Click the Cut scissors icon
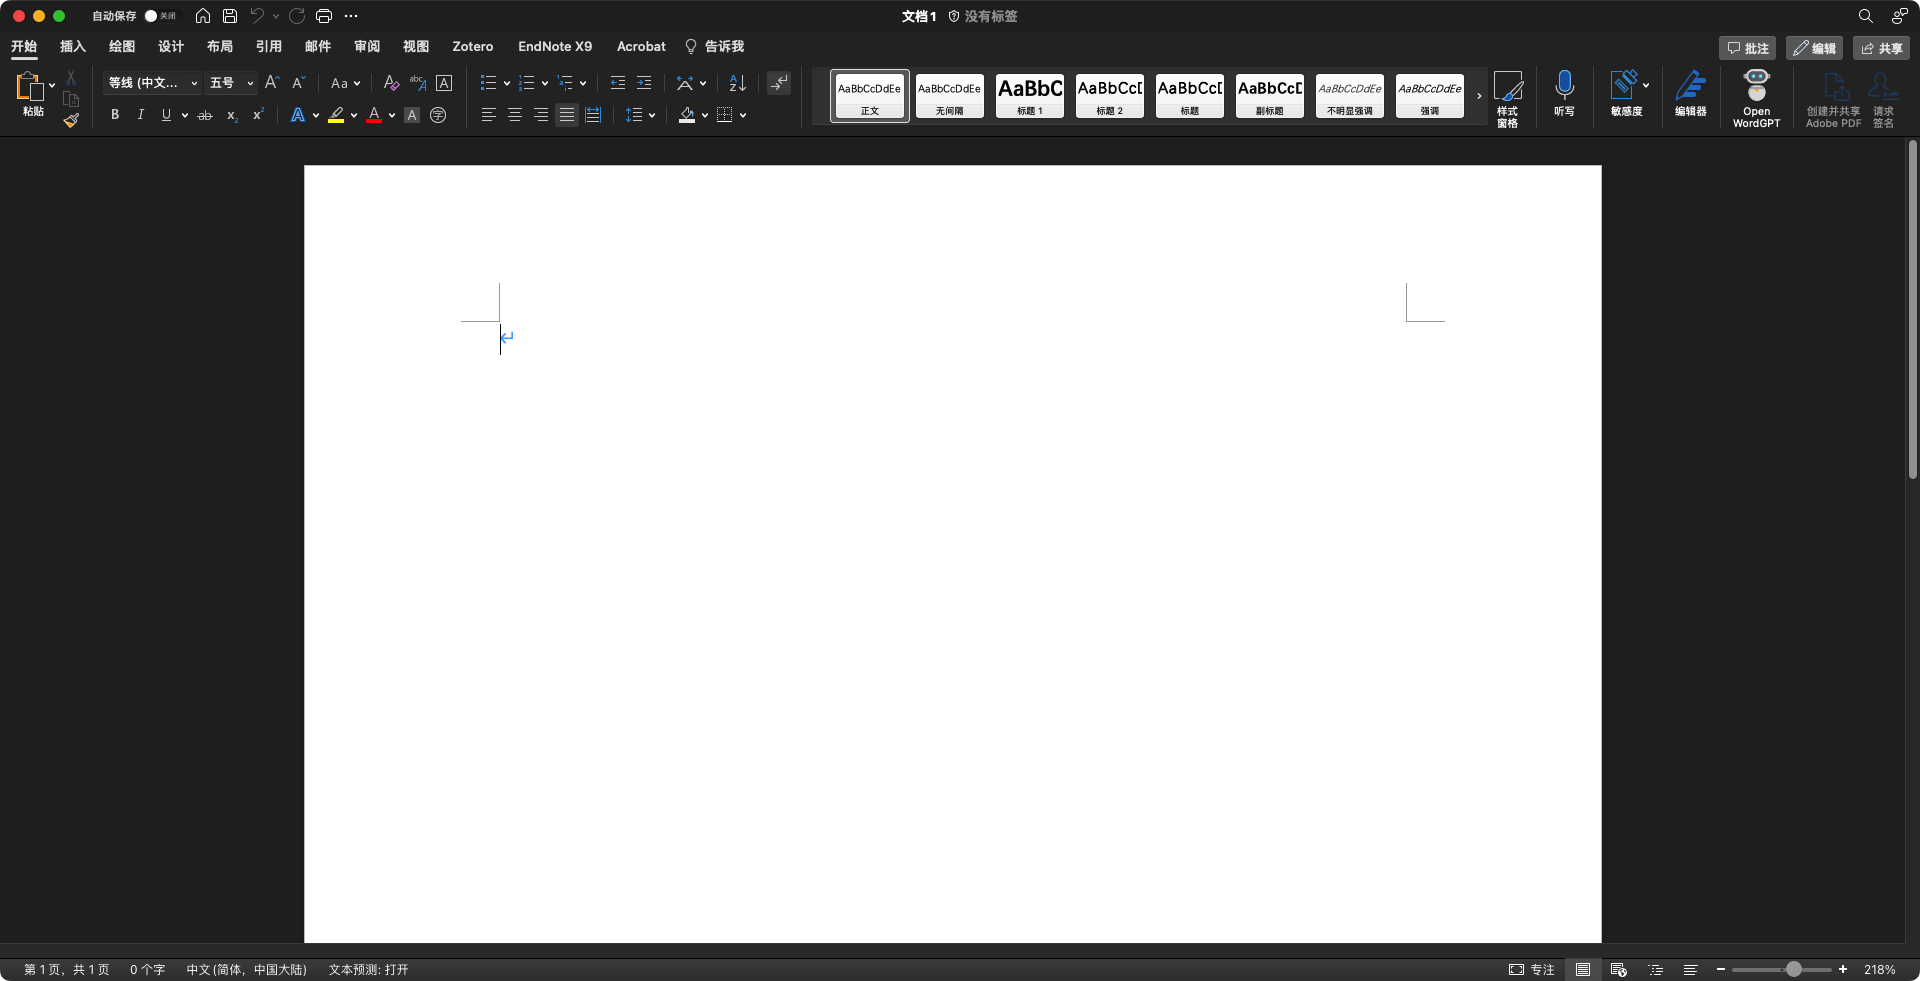 [71, 77]
